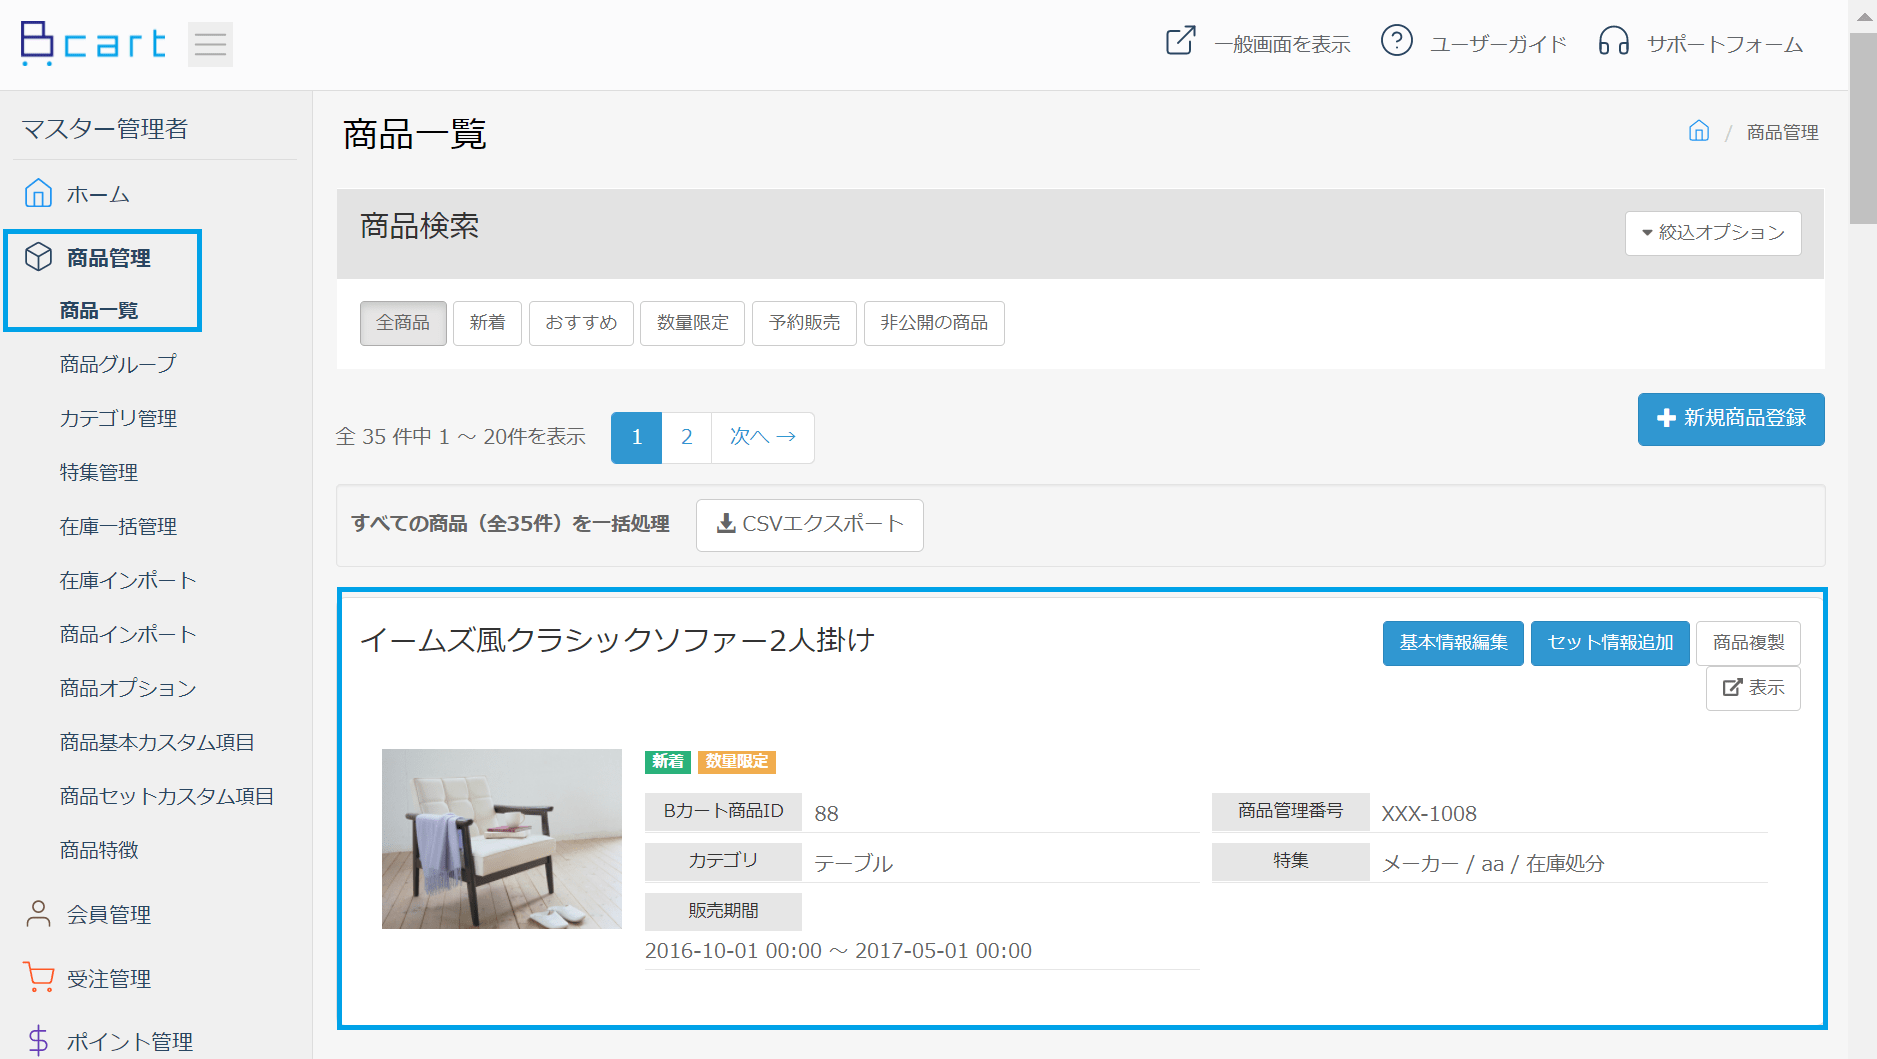The height and width of the screenshot is (1059, 1877).
Task: Click 基本情報編集 for the sofa product
Action: pyautogui.click(x=1453, y=643)
